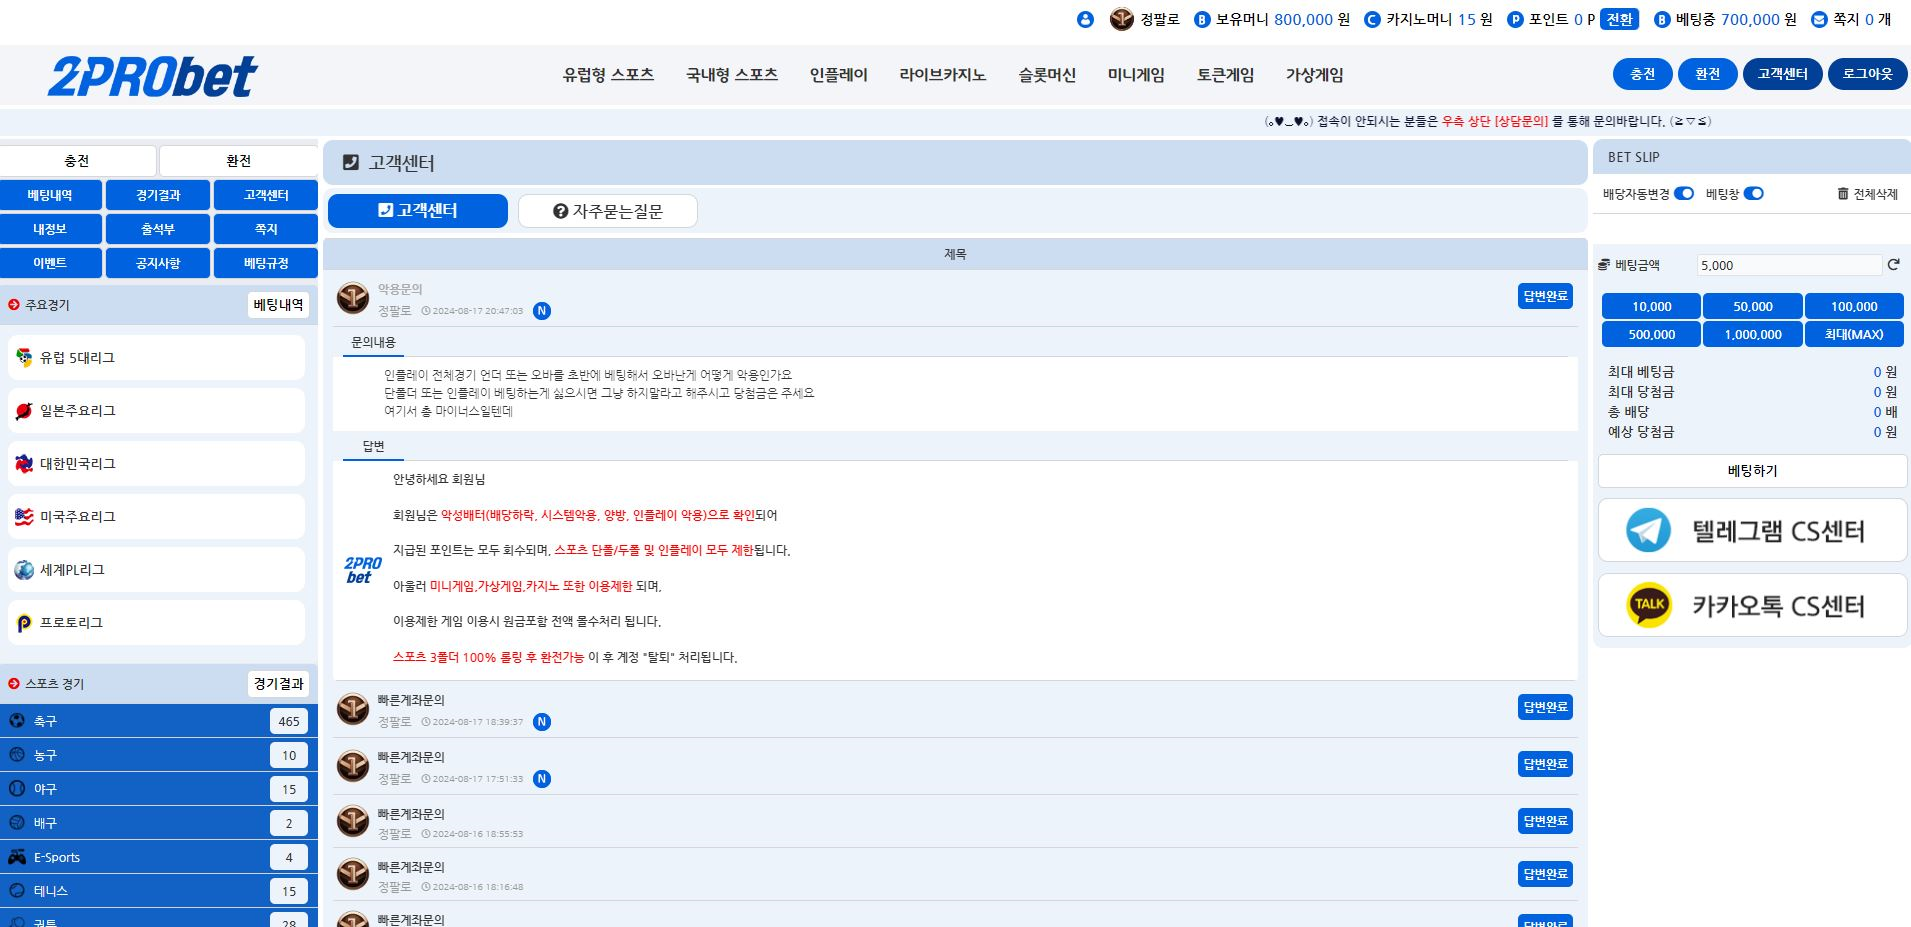
Task: Toggle the 배당자동변경 switch
Action: tap(1684, 194)
